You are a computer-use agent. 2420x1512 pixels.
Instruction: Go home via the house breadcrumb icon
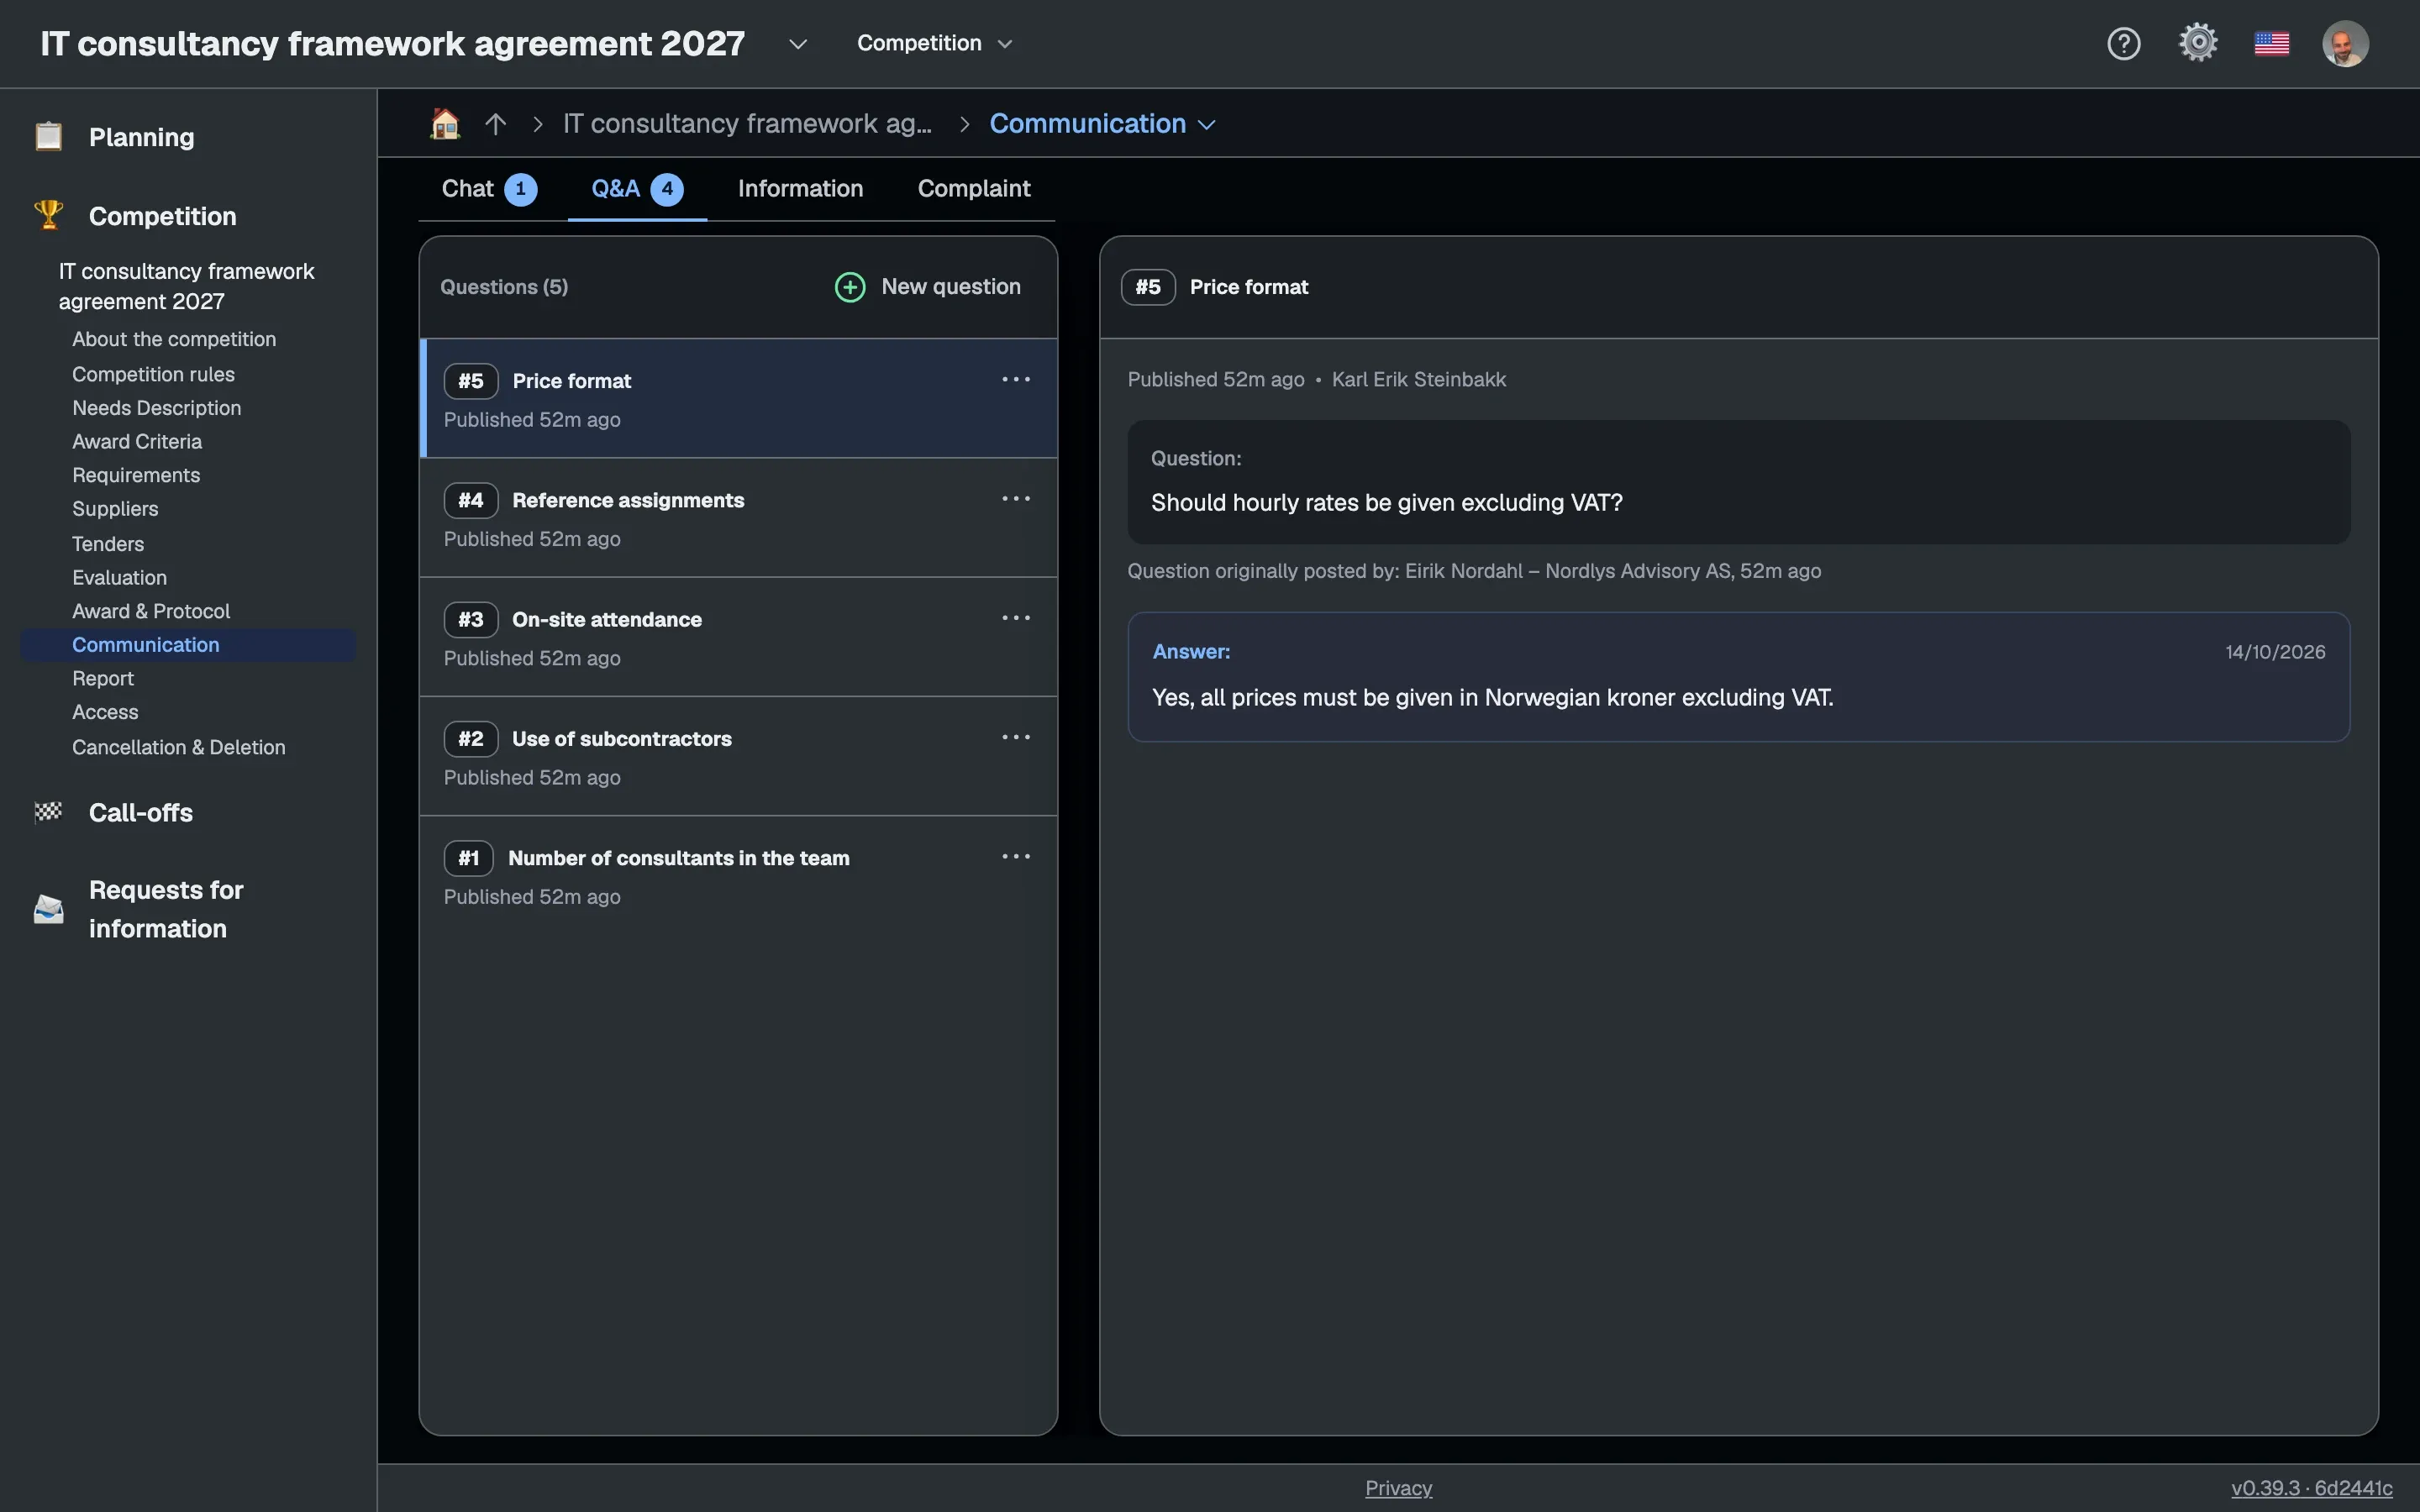(445, 123)
